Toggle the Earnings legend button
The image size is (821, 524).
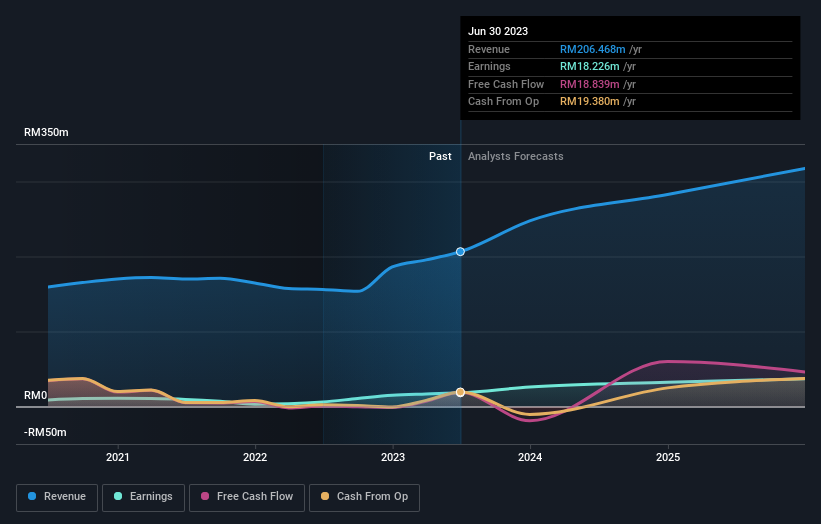(143, 497)
